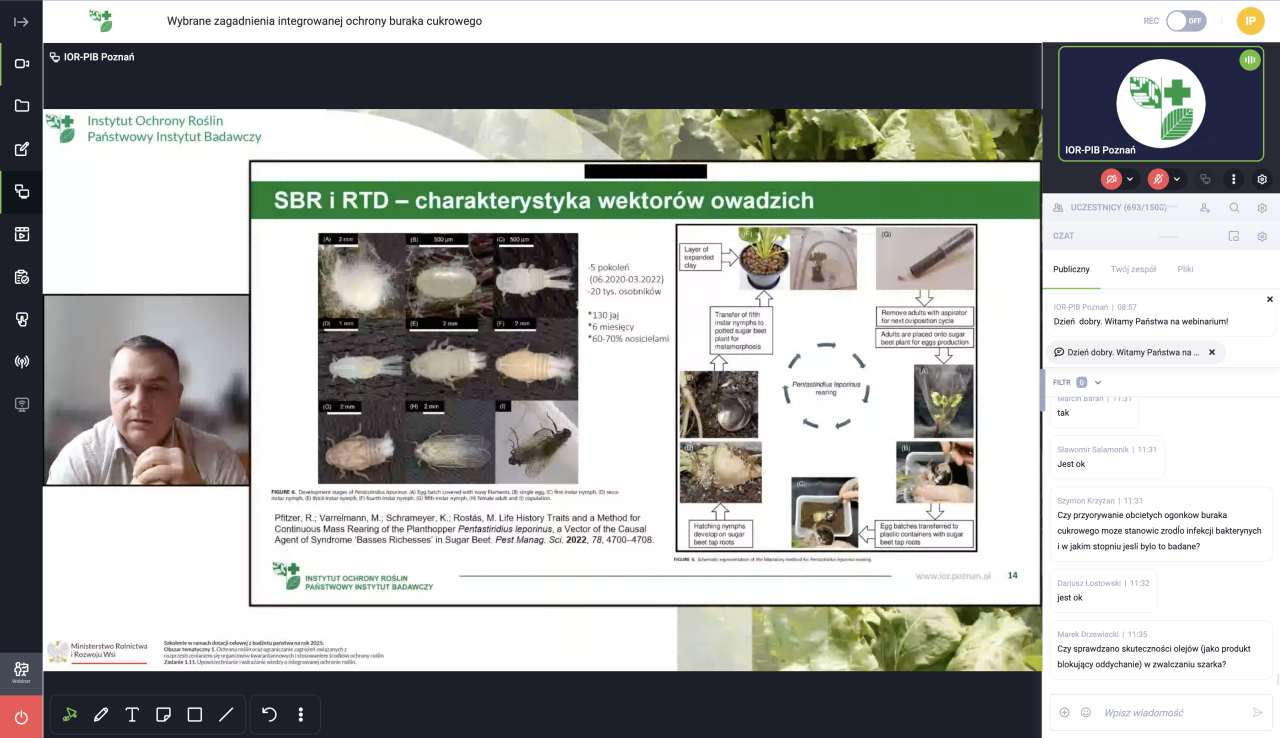Expand the FILTR chat filter dropdown
The width and height of the screenshot is (1280, 738).
pos(1097,382)
